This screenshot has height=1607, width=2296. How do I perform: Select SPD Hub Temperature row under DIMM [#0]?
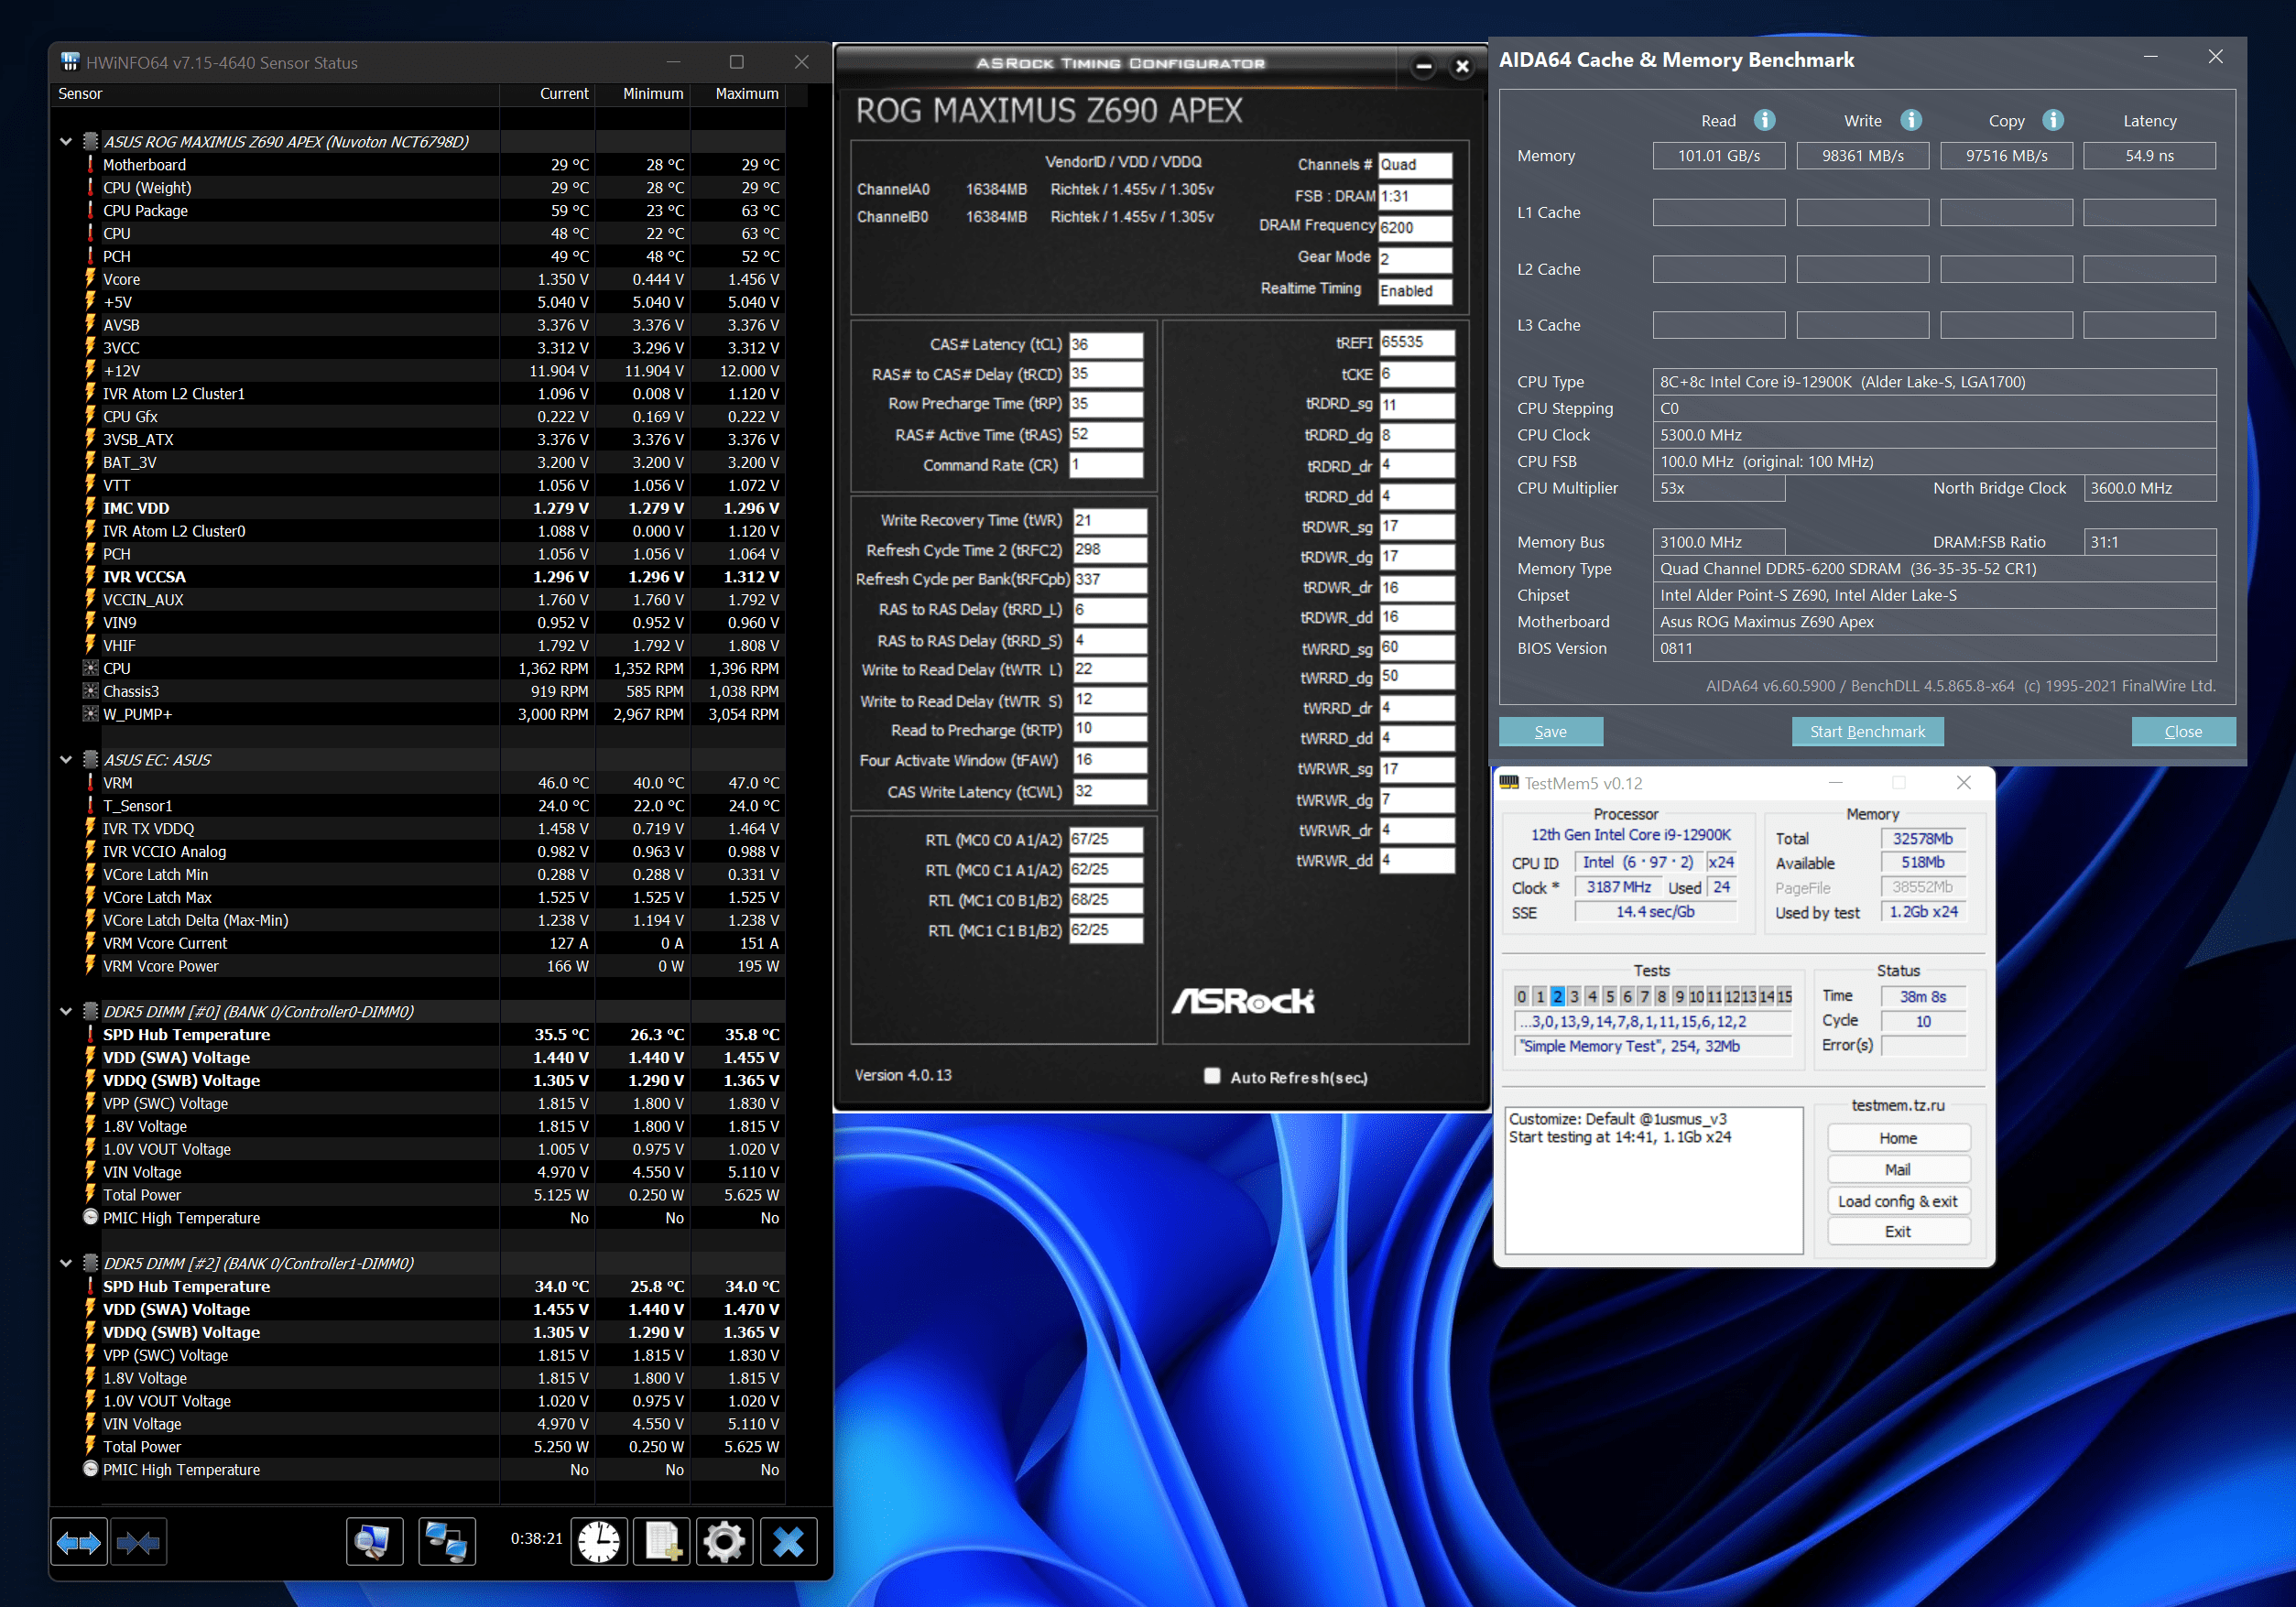418,1034
